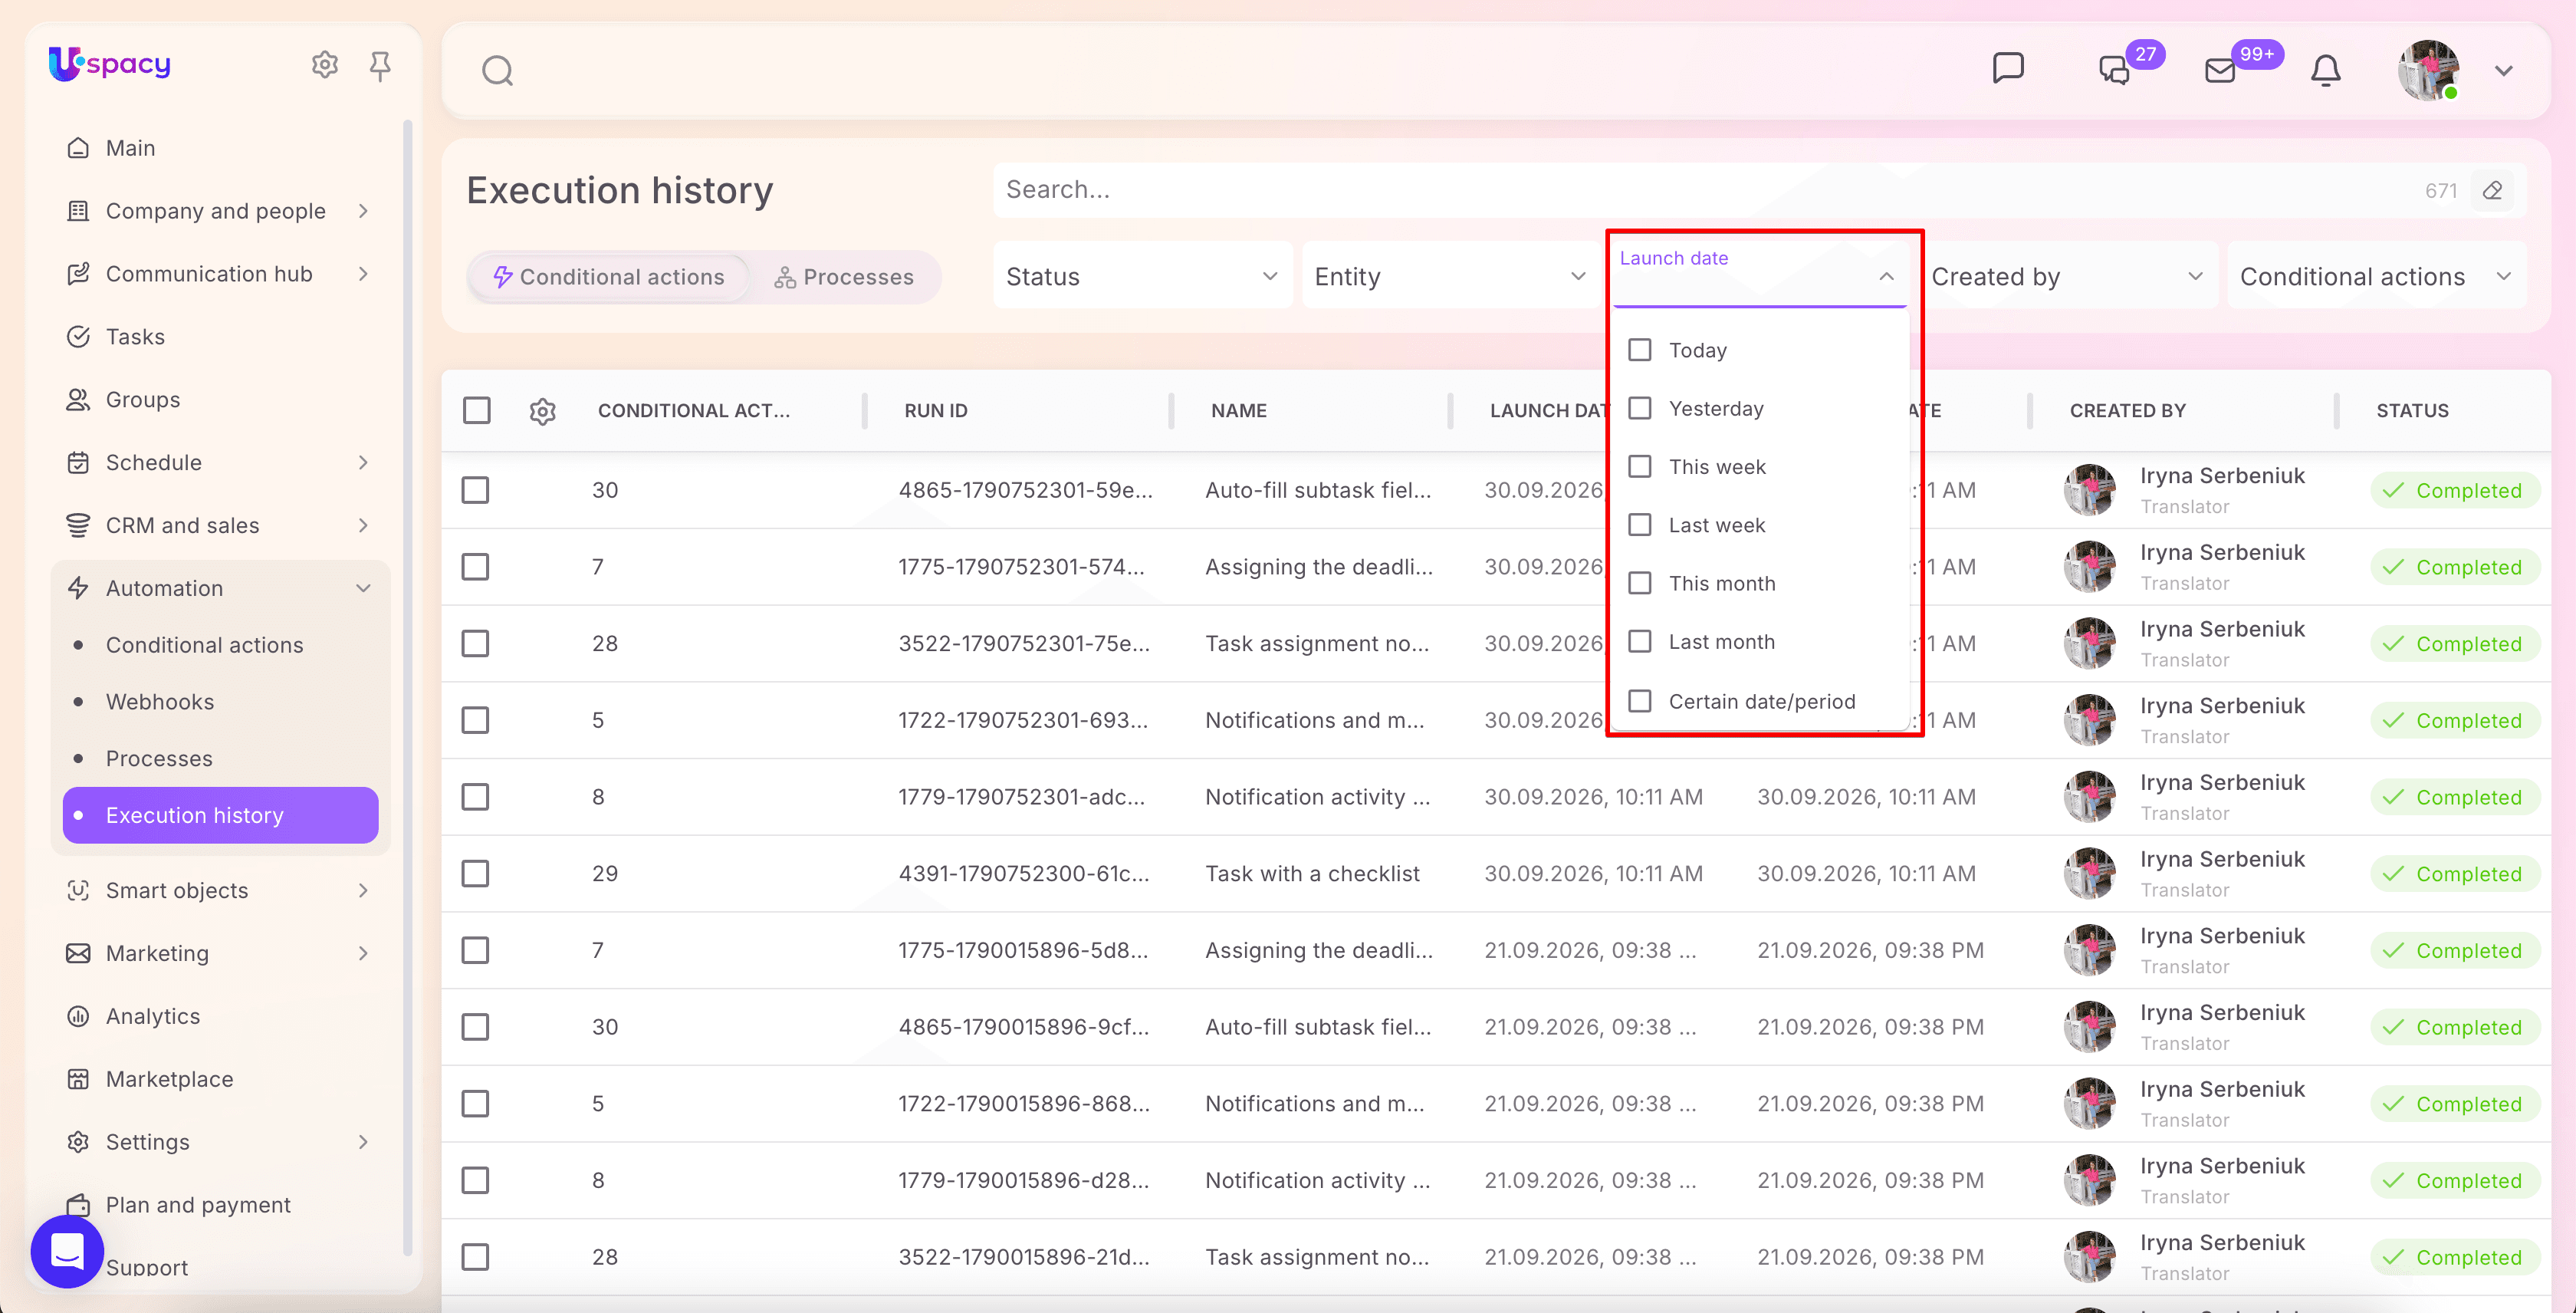2576x1313 pixels.
Task: Clear filters with the eraser icon
Action: (x=2492, y=190)
